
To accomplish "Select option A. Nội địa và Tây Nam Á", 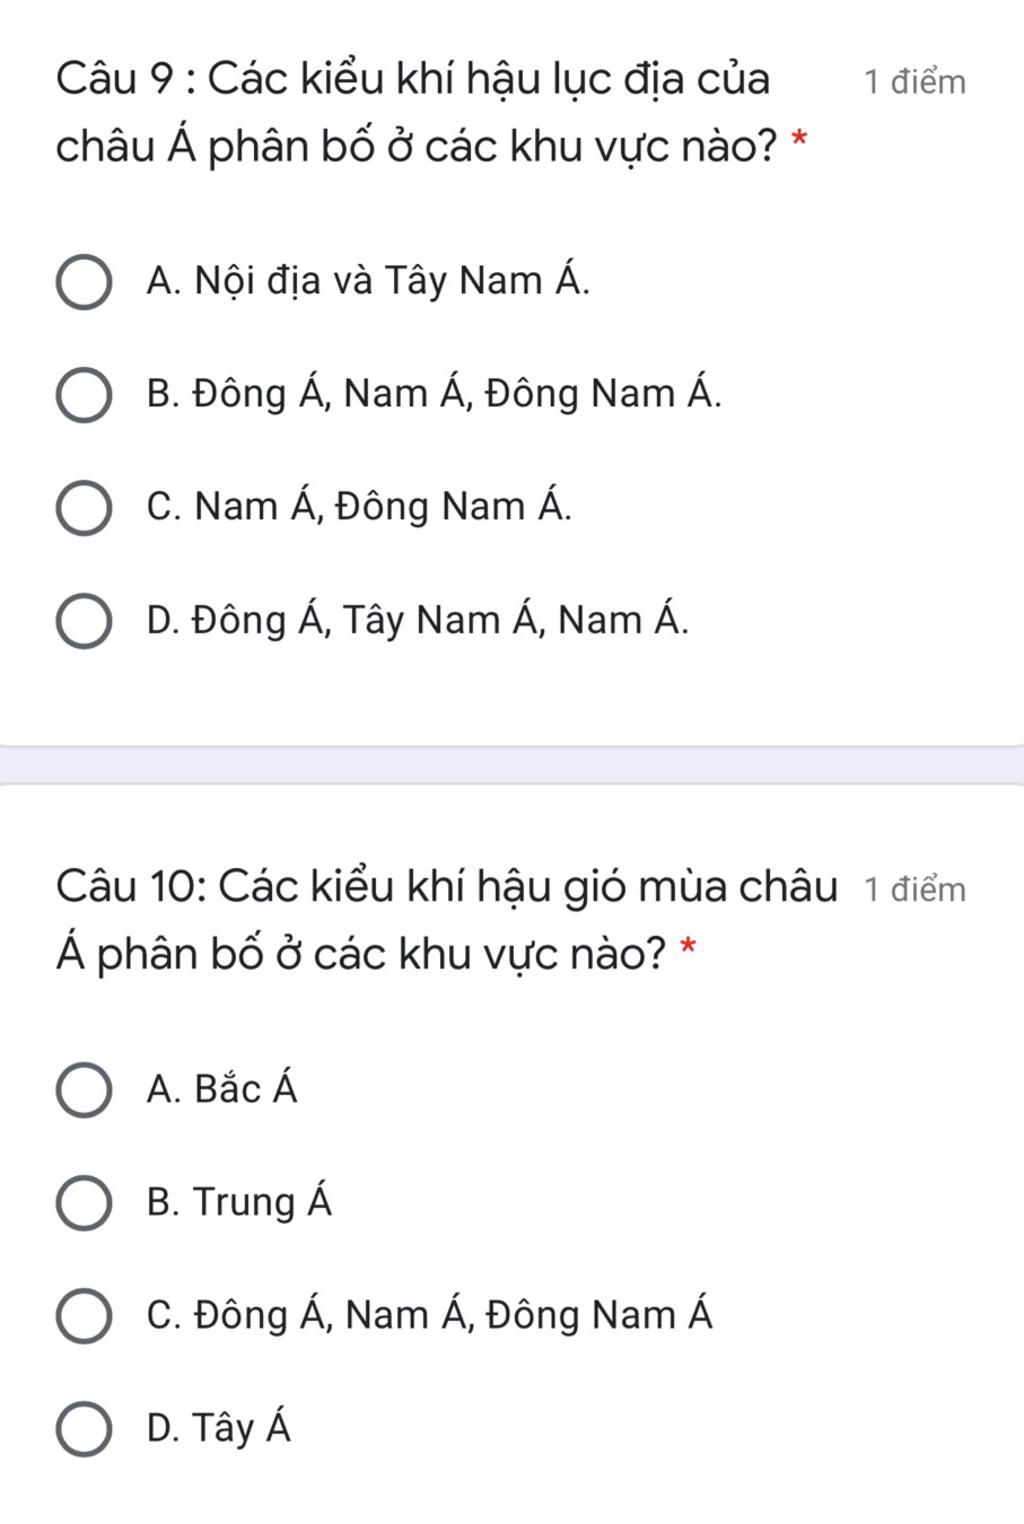I will click(83, 283).
